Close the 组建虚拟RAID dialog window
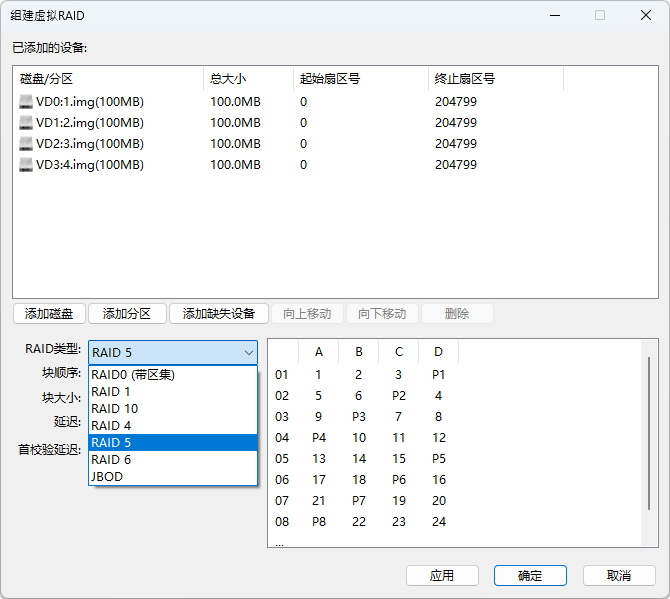Viewport: 670px width, 599px height. [x=646, y=15]
